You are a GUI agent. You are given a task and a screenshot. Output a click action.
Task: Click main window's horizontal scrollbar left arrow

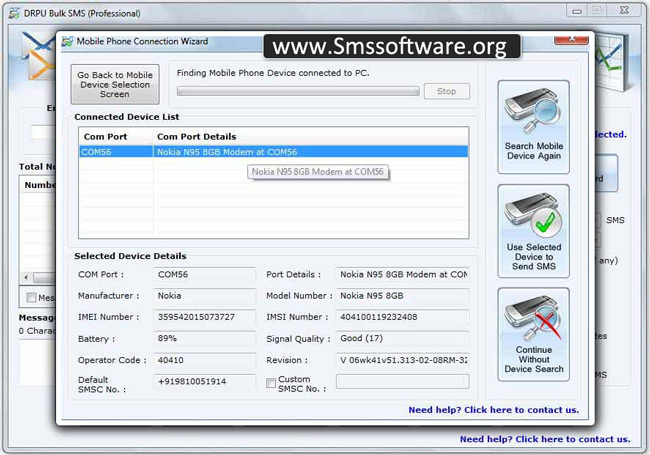[26, 277]
